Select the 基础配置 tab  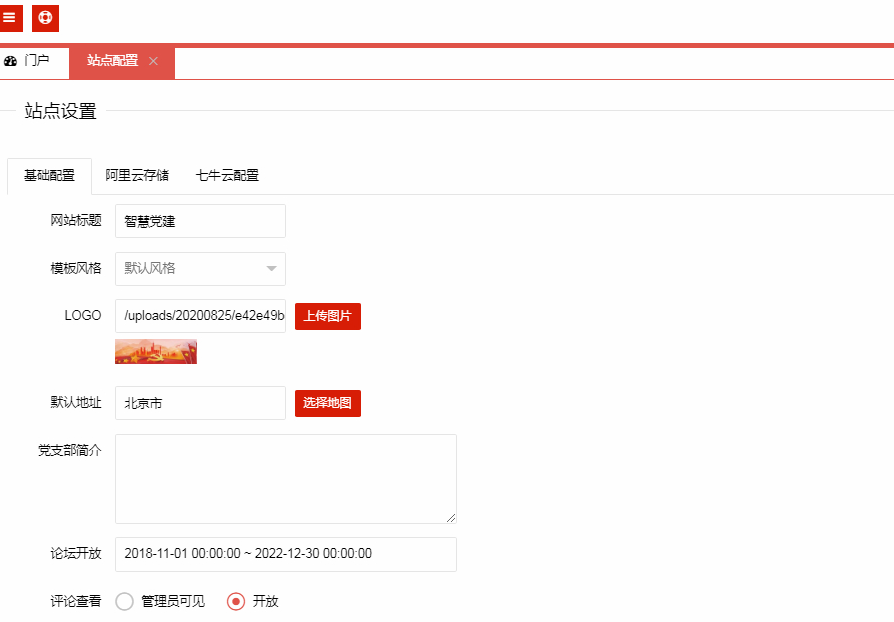point(49,176)
